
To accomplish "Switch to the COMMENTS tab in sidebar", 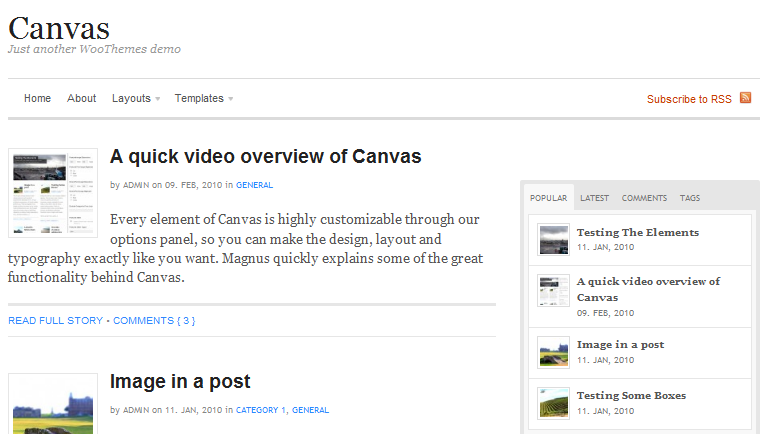I will click(x=644, y=198).
